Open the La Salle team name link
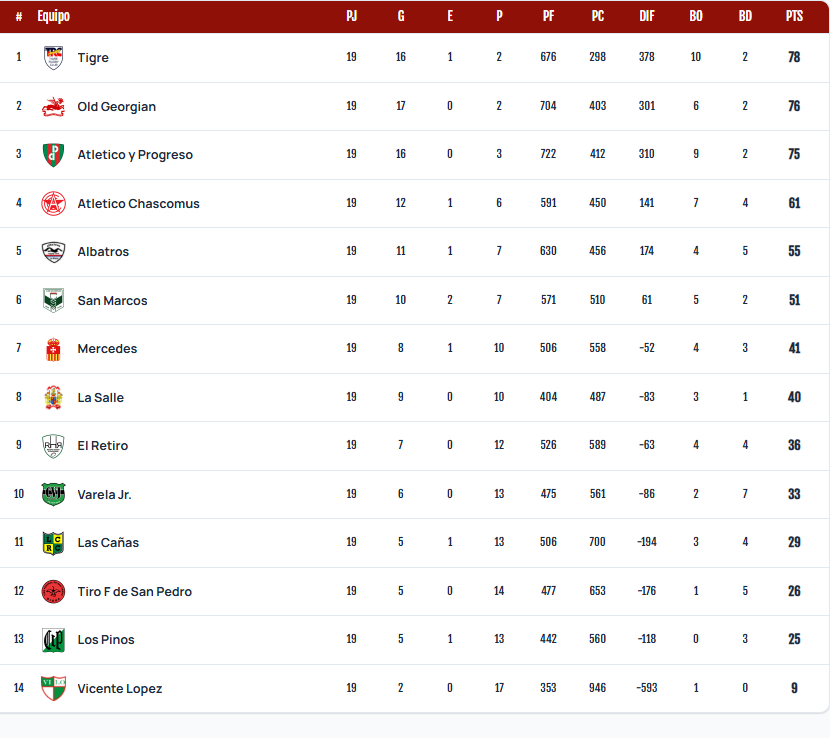 pos(101,398)
